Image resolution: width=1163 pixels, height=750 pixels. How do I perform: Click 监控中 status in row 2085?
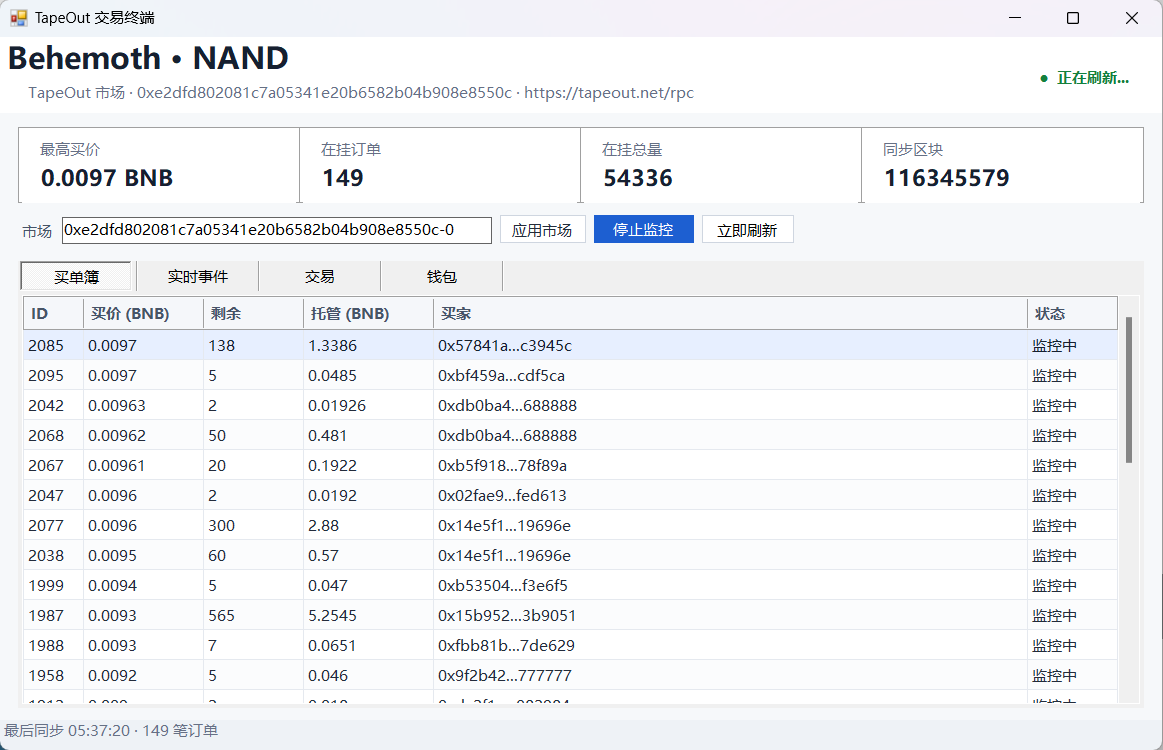pyautogui.click(x=1054, y=346)
